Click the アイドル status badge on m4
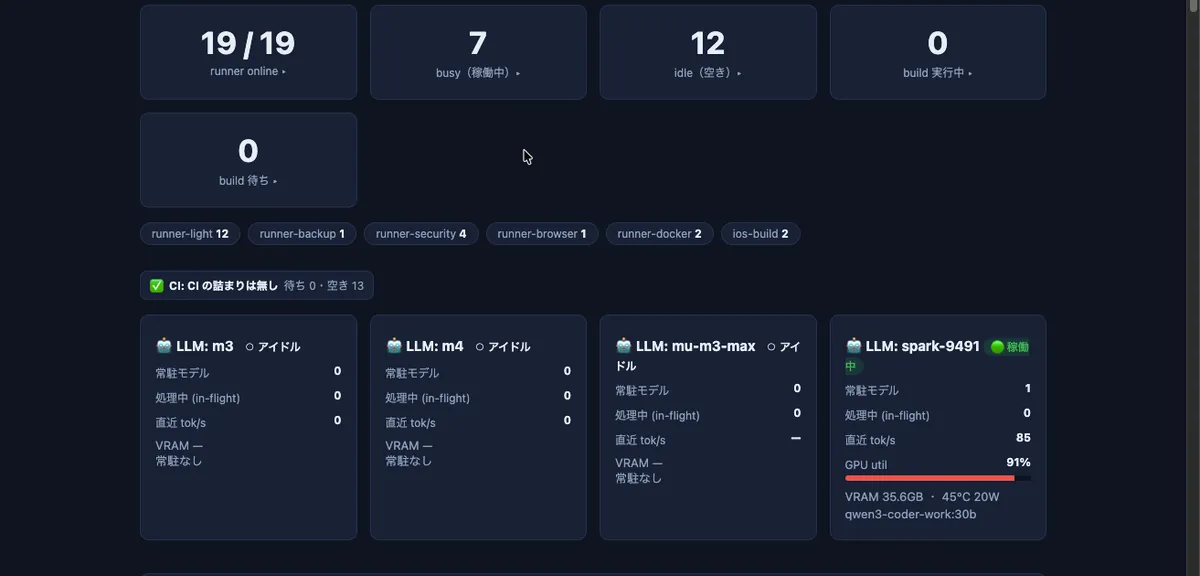The height and width of the screenshot is (576, 1200). tap(503, 347)
